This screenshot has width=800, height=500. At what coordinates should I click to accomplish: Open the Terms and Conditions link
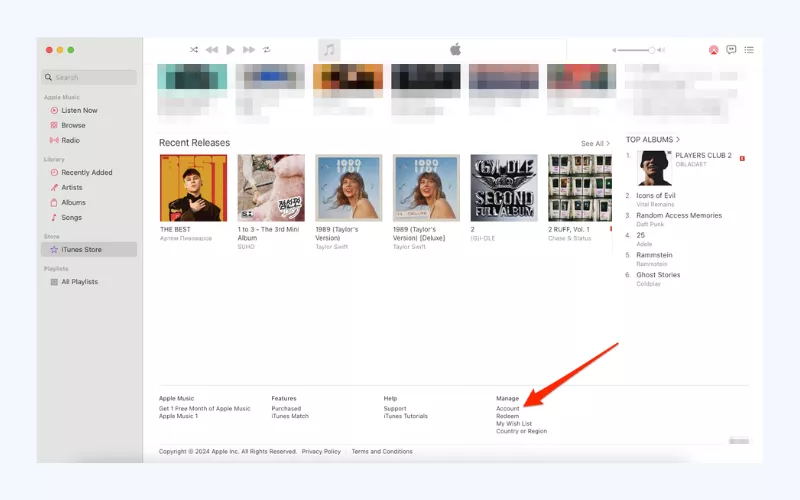382,452
